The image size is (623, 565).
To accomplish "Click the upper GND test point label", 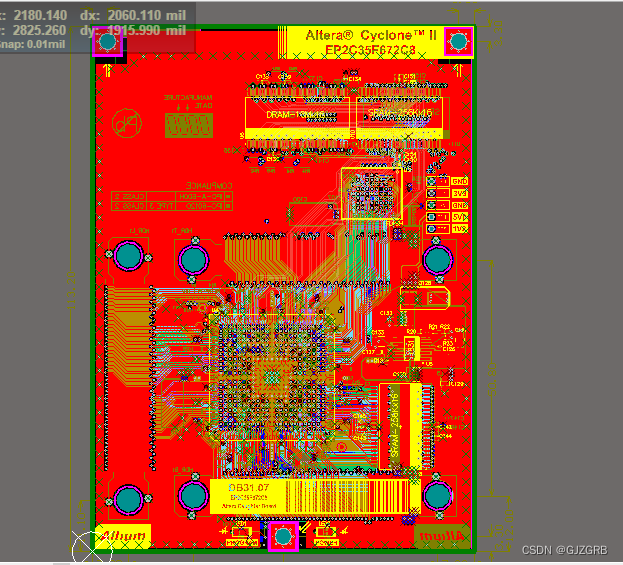I will (x=459, y=182).
